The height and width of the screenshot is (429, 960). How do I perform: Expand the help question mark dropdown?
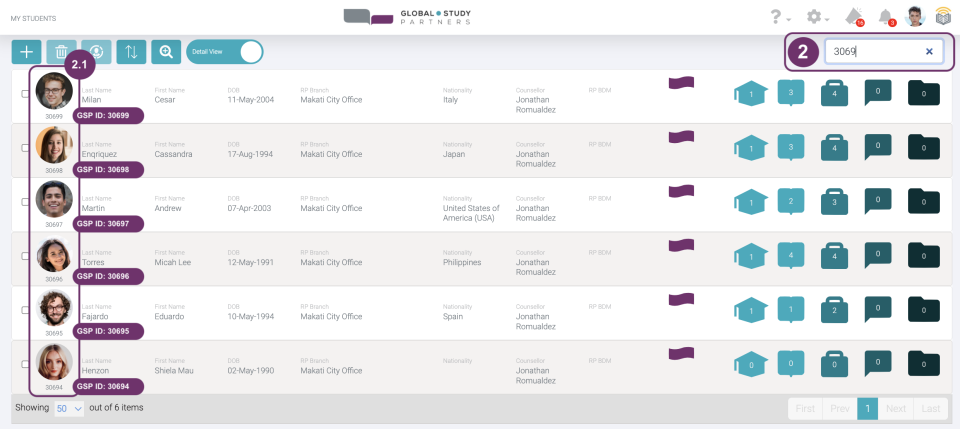tap(779, 17)
